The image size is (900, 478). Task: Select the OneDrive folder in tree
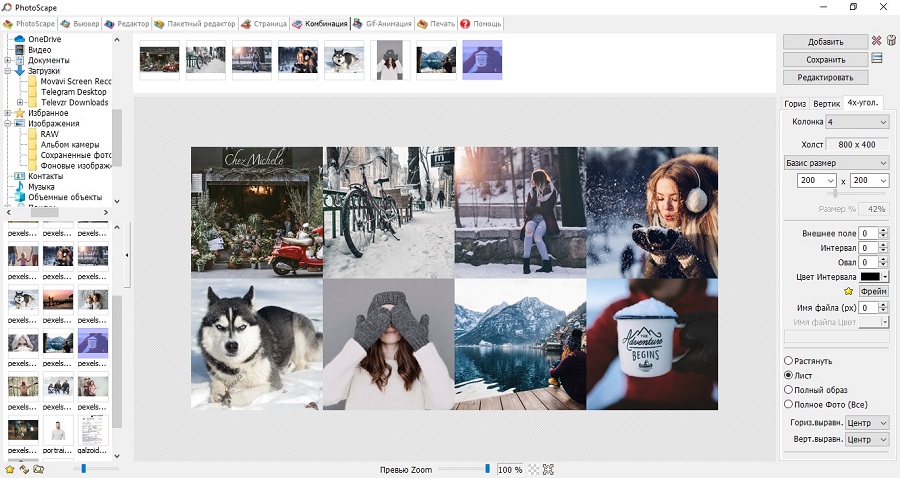[45, 39]
